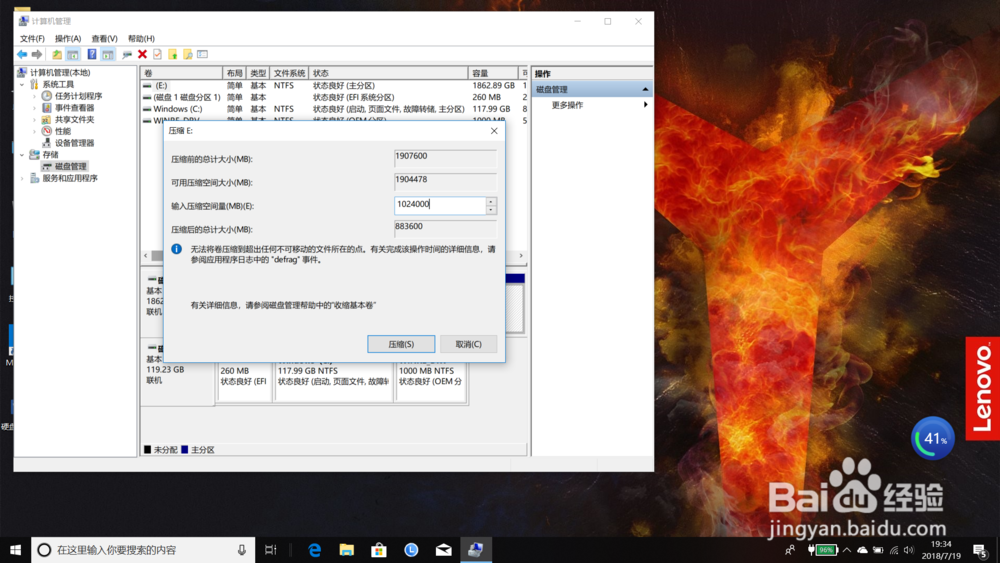
Task: Click the shrink amount input field
Action: pyautogui.click(x=440, y=205)
